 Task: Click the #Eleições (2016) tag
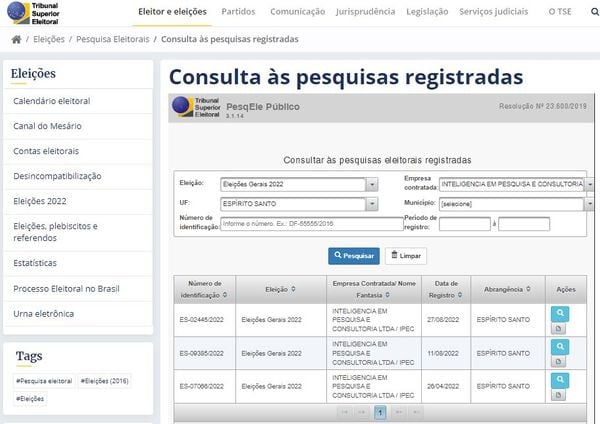(104, 381)
